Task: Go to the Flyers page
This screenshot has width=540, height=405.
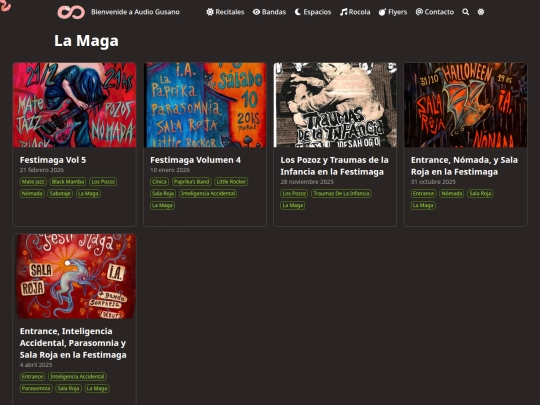Action: click(x=393, y=12)
